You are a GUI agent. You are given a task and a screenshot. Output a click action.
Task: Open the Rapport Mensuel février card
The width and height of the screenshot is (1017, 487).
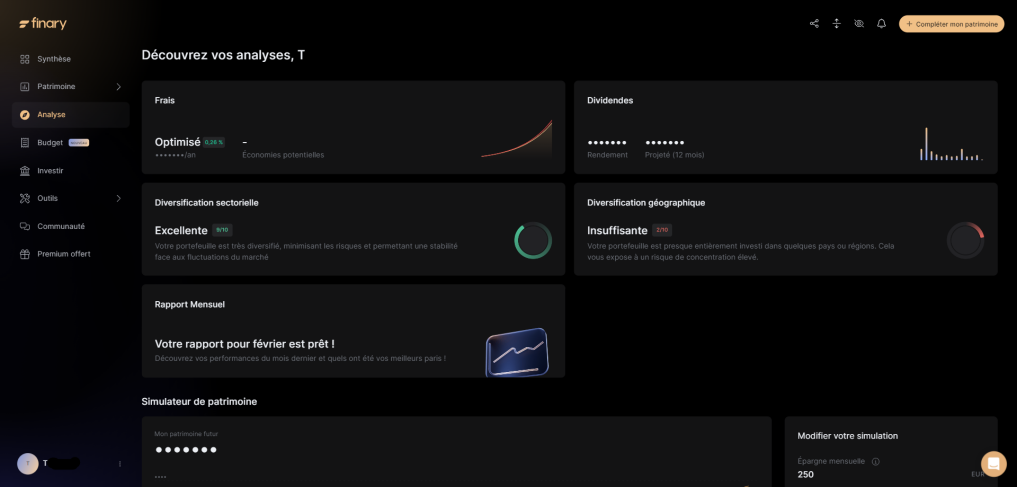click(353, 331)
